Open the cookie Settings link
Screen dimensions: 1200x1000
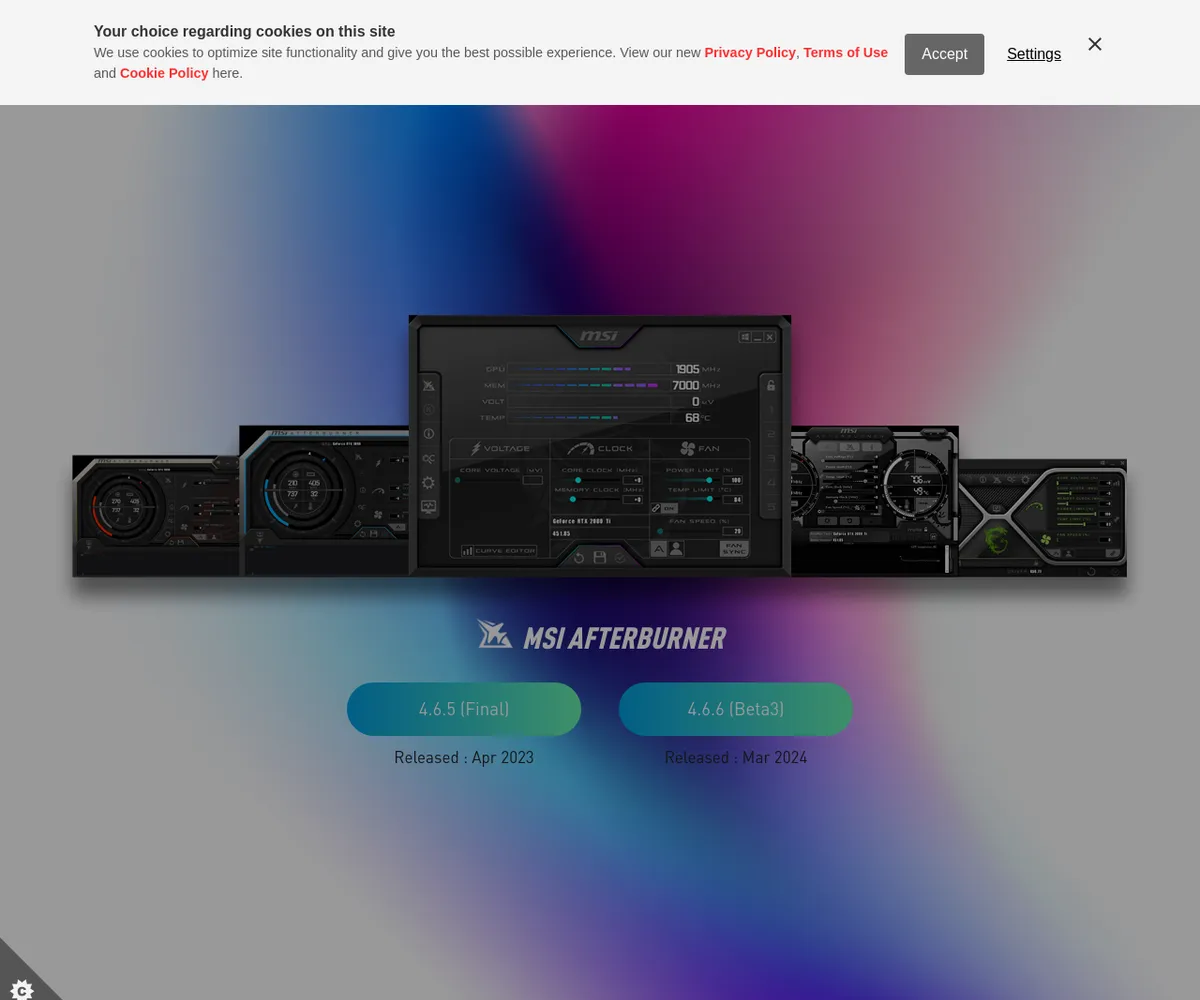click(x=1033, y=54)
